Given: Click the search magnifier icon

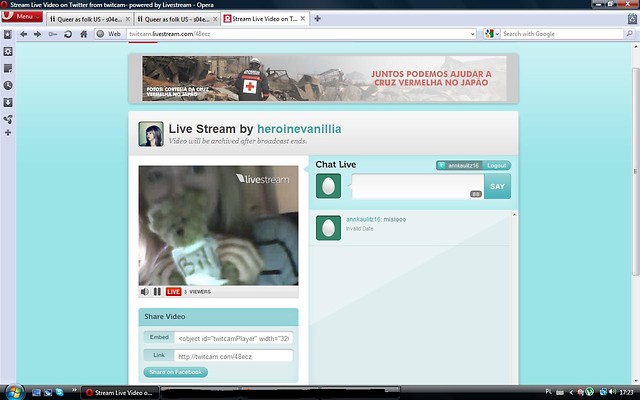Looking at the screenshot, I should click(x=629, y=34).
